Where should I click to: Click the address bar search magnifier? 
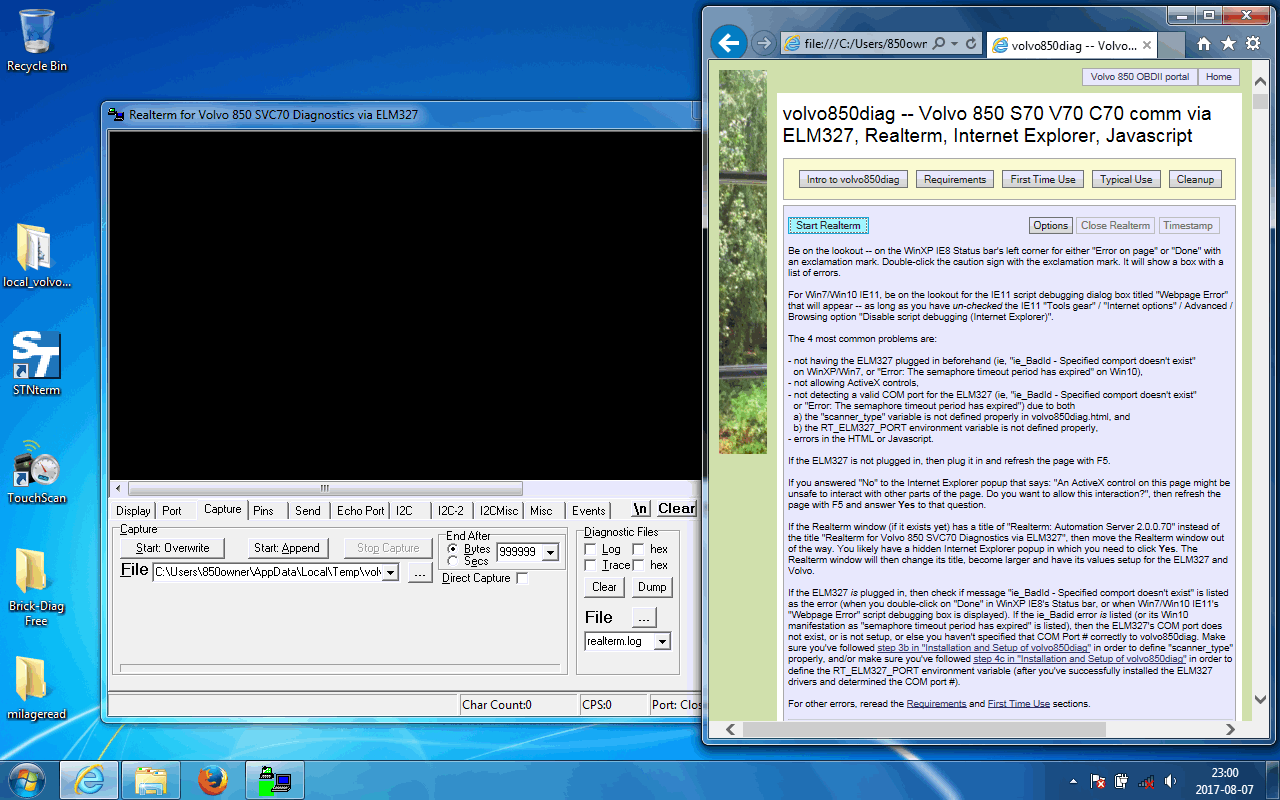938,44
